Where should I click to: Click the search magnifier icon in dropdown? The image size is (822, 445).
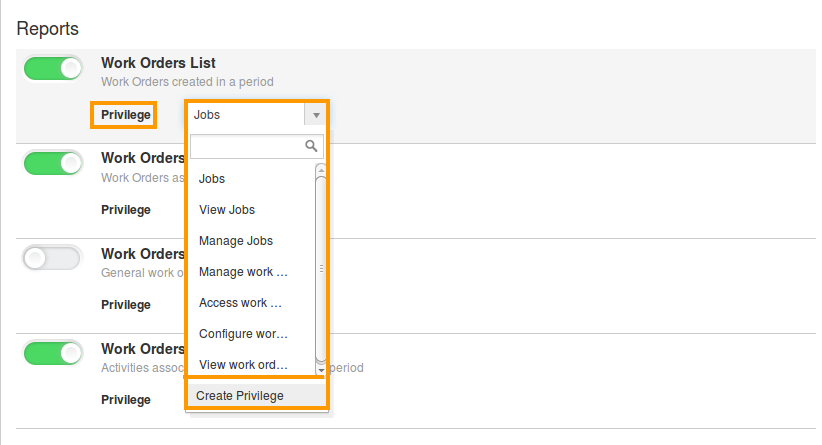[x=311, y=146]
